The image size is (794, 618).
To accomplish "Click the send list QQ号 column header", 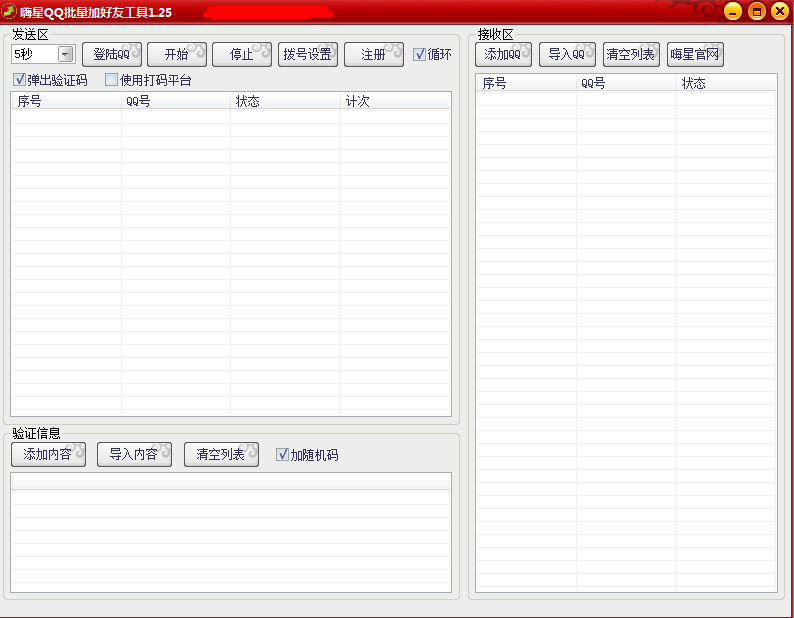I will point(176,101).
